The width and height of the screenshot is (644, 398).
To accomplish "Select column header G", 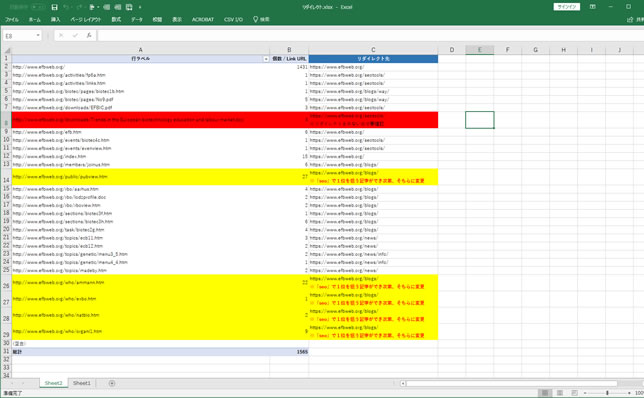I will 535,50.
